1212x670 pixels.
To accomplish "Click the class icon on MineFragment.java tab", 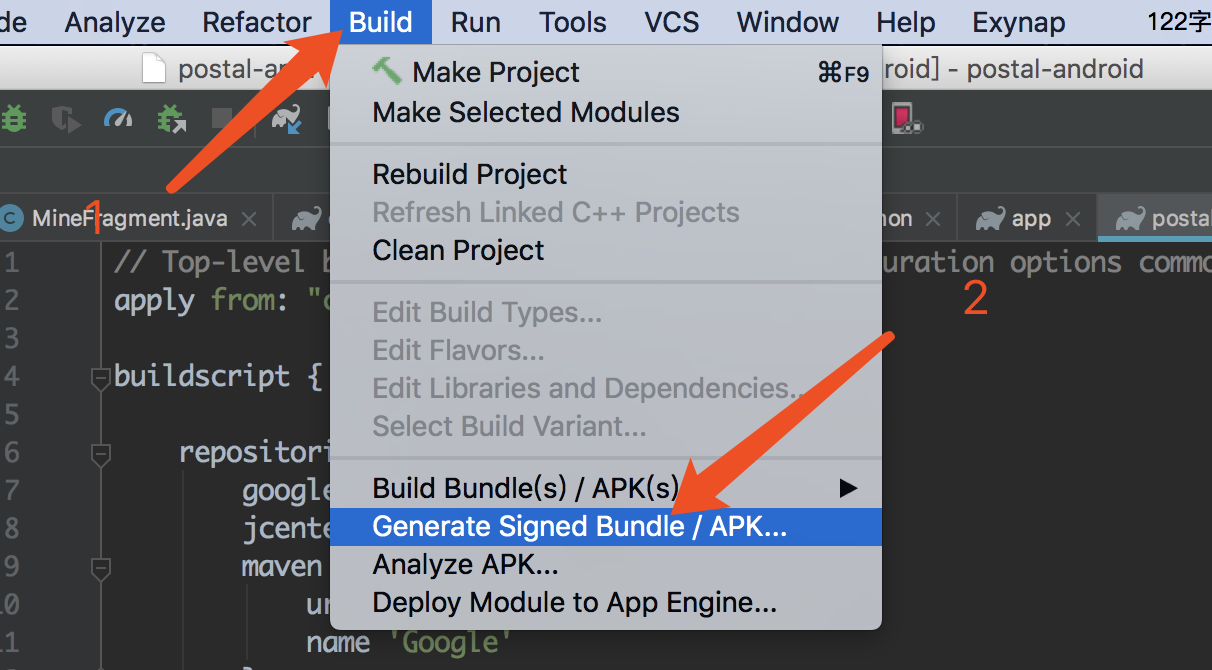I will click(12, 216).
